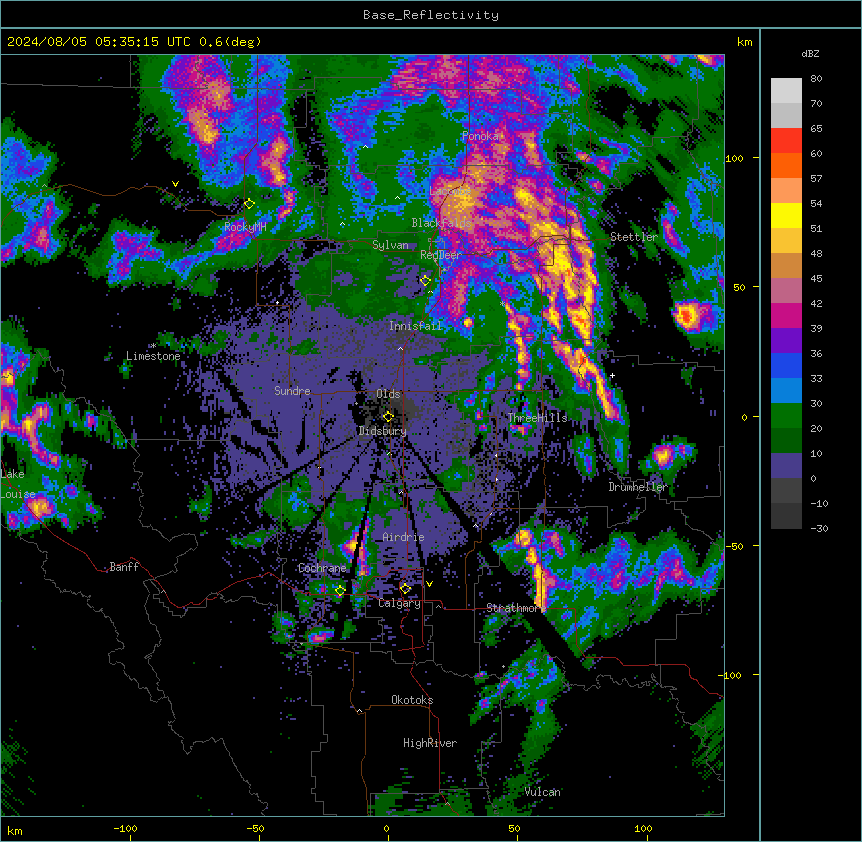The image size is (862, 842).
Task: Click the yellow diamond marker below Cochrane
Action: (340, 591)
